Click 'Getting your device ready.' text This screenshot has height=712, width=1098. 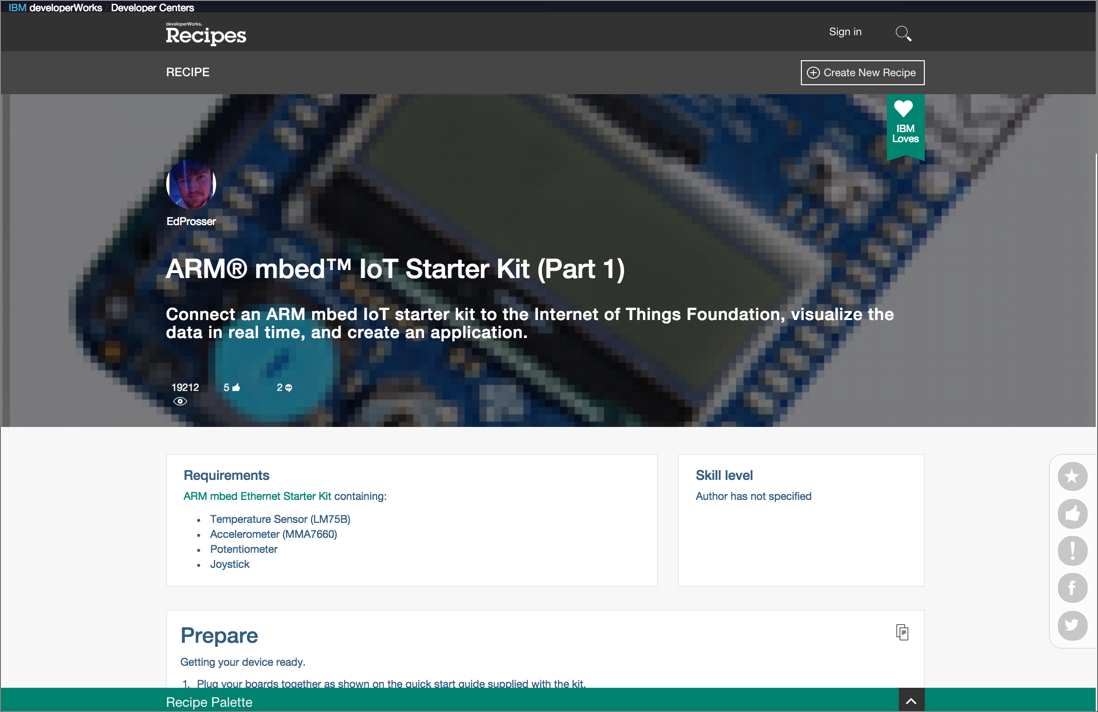click(x=243, y=662)
